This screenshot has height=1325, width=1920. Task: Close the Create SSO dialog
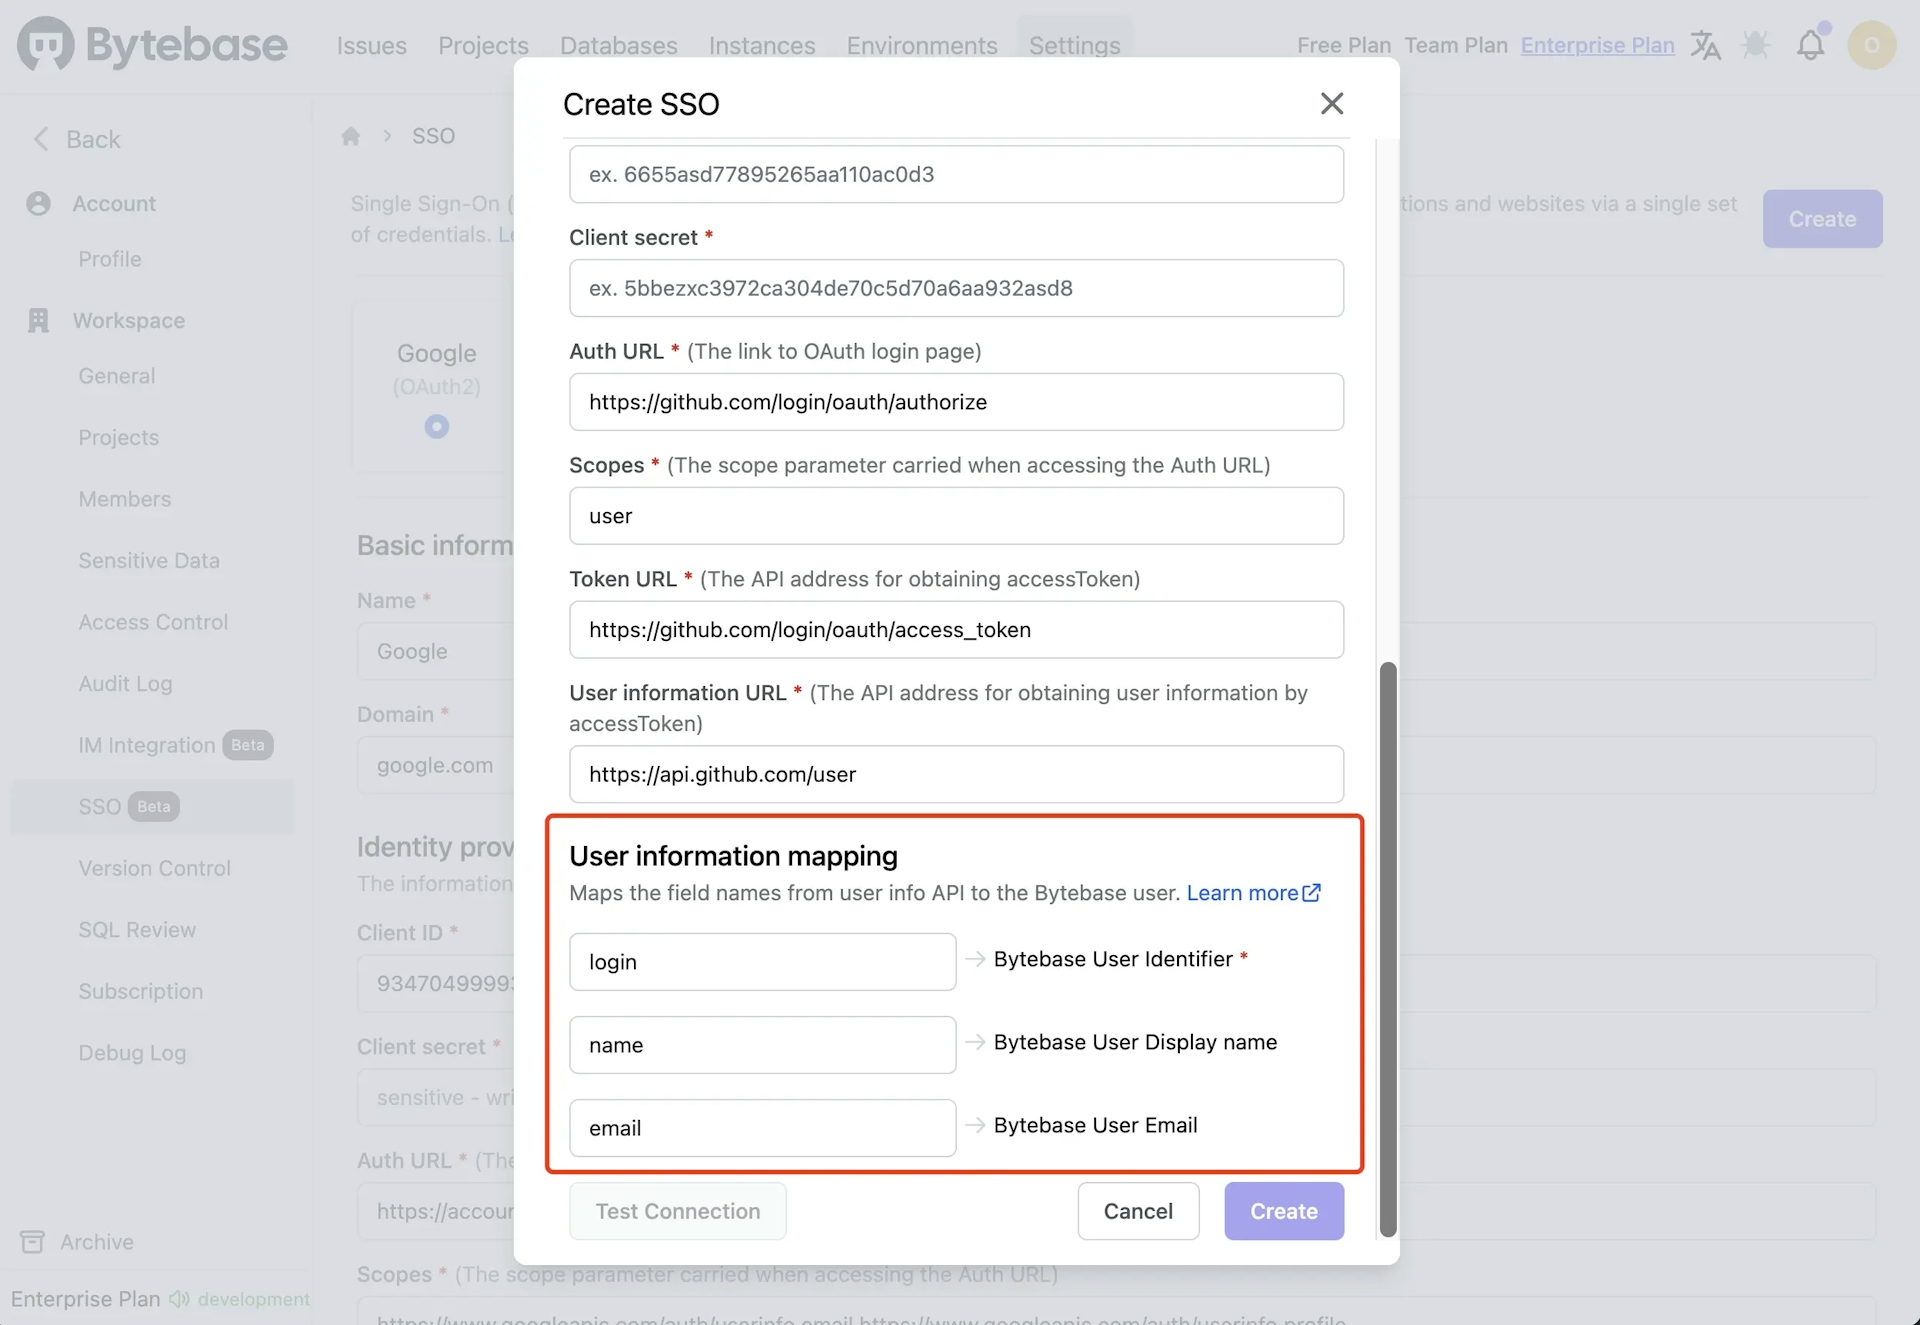click(1331, 103)
